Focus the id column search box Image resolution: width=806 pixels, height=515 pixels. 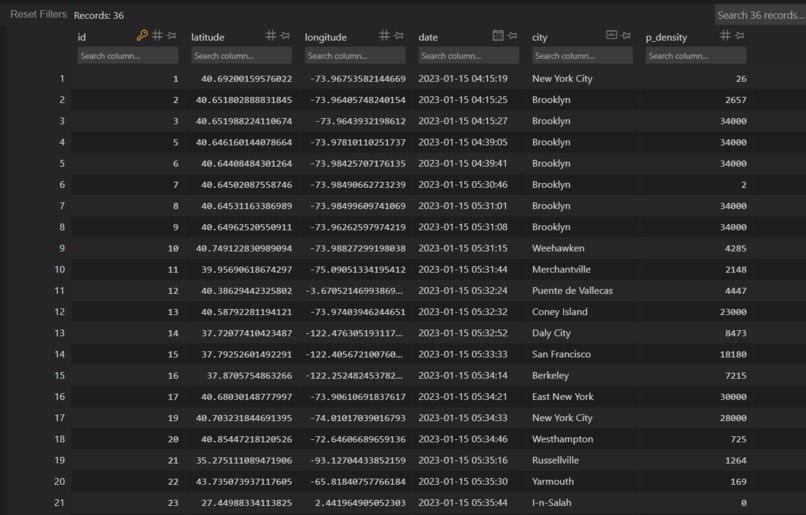128,56
